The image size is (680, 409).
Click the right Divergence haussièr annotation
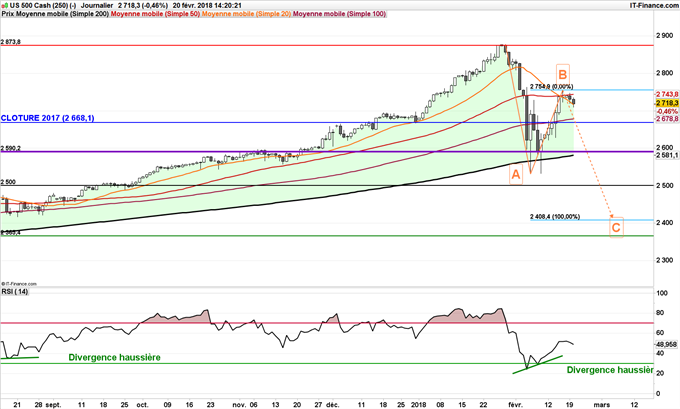[610, 370]
